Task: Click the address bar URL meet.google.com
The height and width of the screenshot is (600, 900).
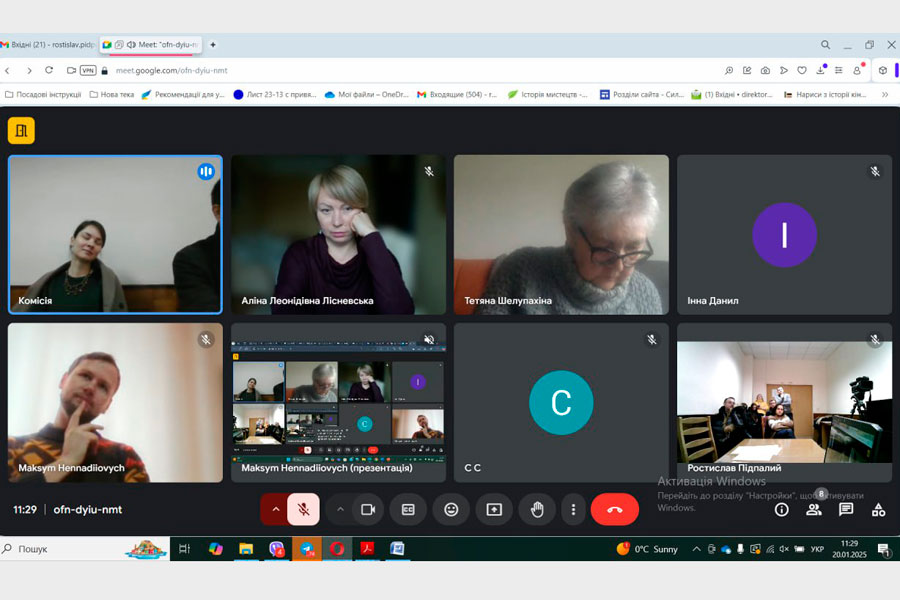Action: [172, 71]
